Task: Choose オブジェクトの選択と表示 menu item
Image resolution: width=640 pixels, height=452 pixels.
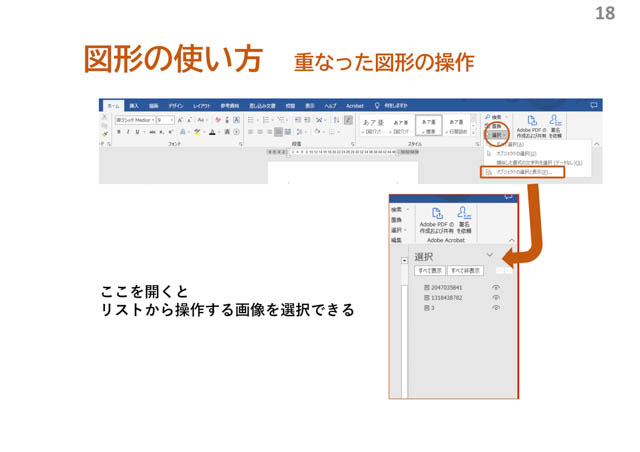Action: 525,172
